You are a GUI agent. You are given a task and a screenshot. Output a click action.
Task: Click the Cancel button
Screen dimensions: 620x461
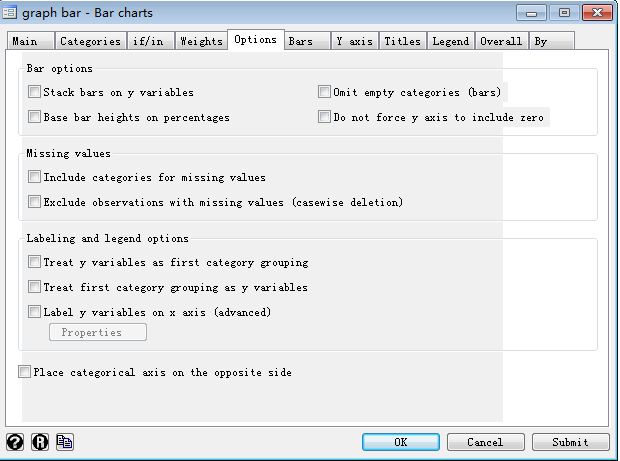pos(485,442)
